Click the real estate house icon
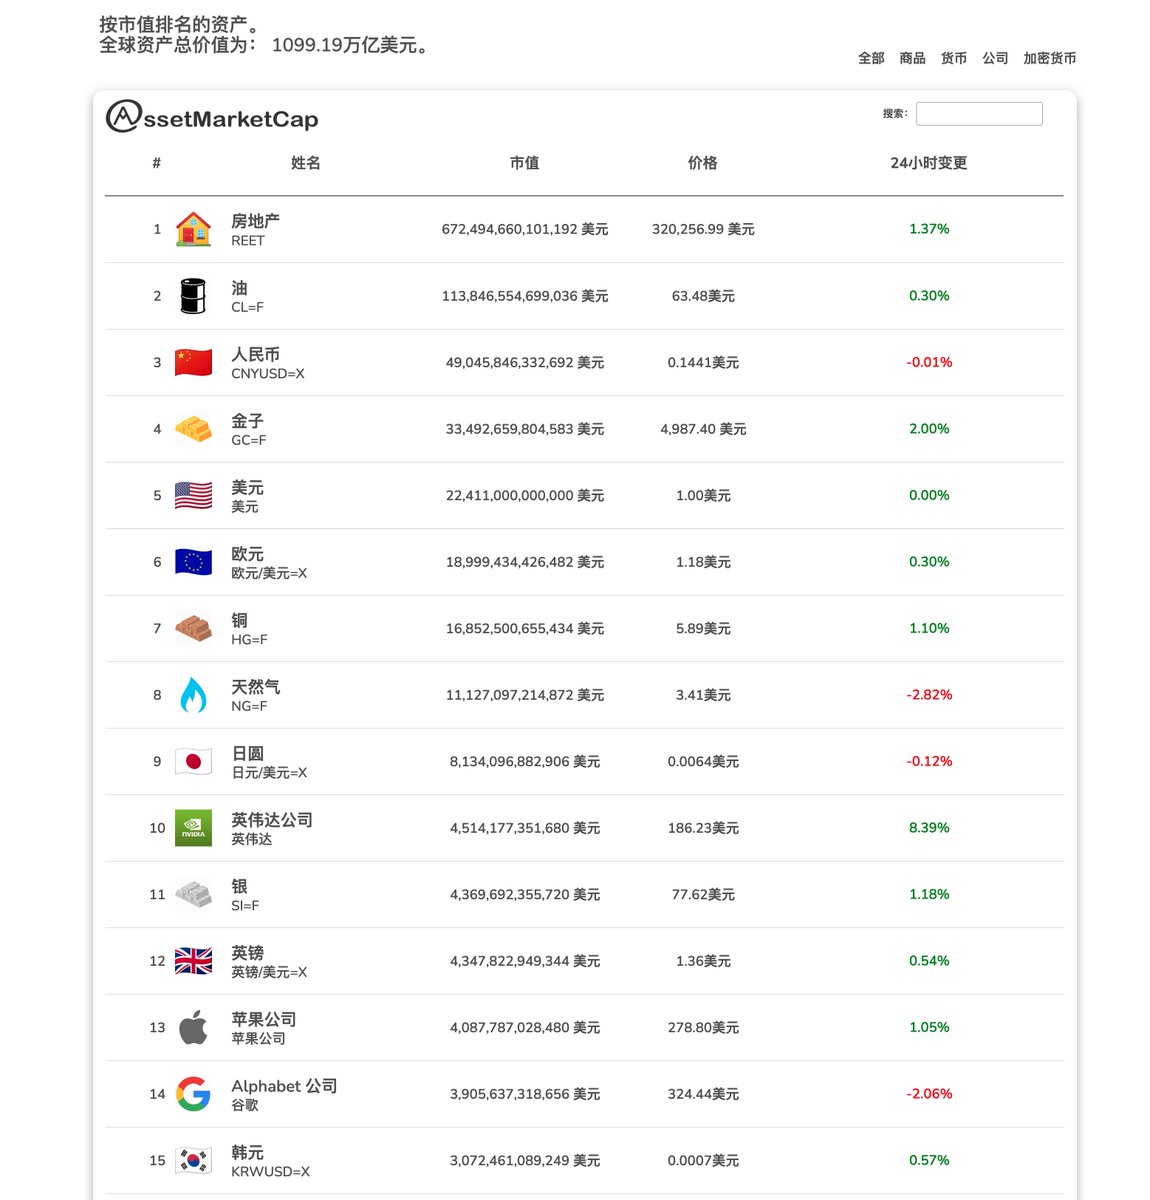 [193, 229]
